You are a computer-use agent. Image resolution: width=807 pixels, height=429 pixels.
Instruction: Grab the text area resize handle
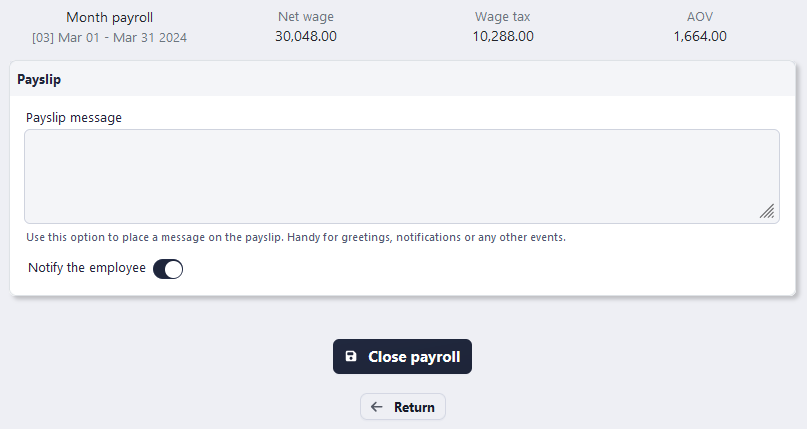click(x=767, y=211)
